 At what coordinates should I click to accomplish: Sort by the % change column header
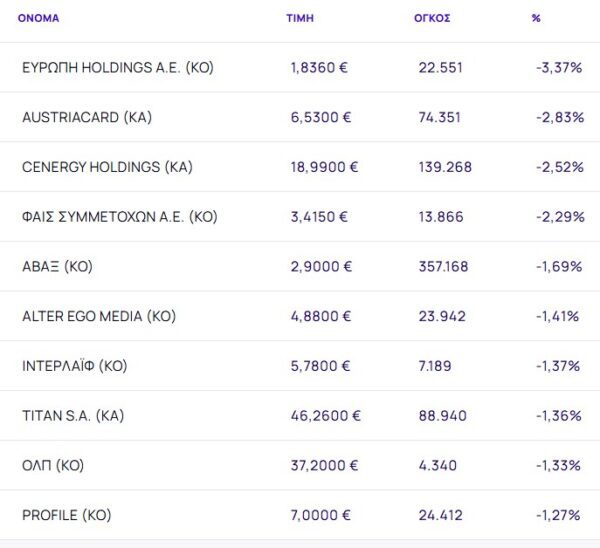click(x=536, y=18)
